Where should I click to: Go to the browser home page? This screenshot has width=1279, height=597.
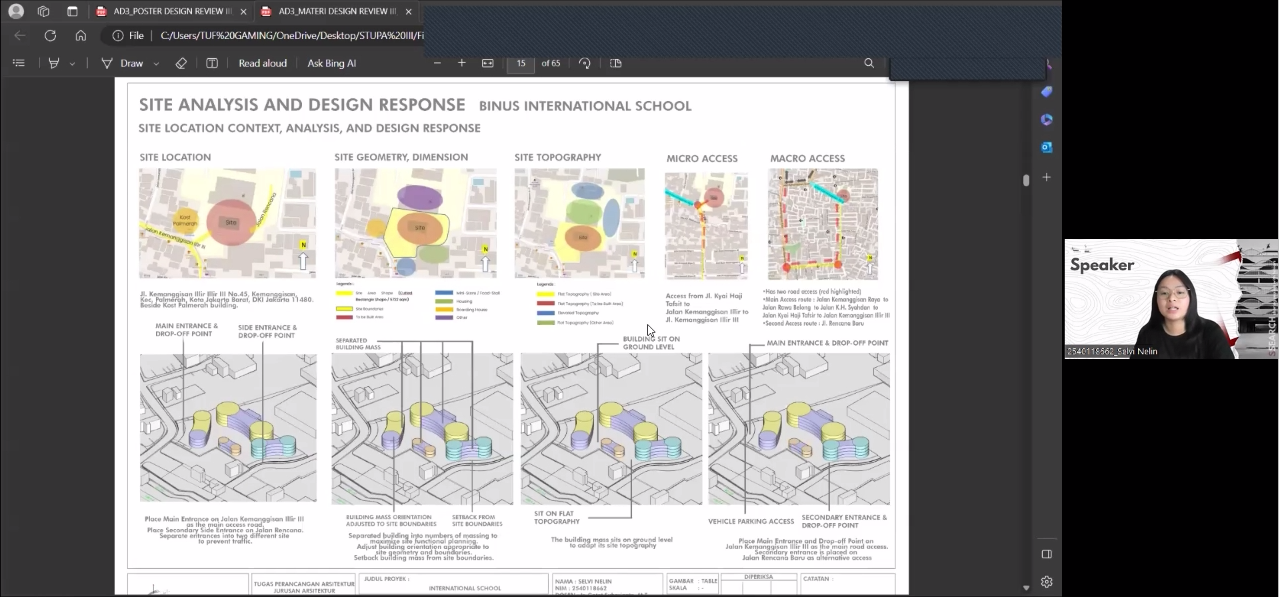click(81, 35)
